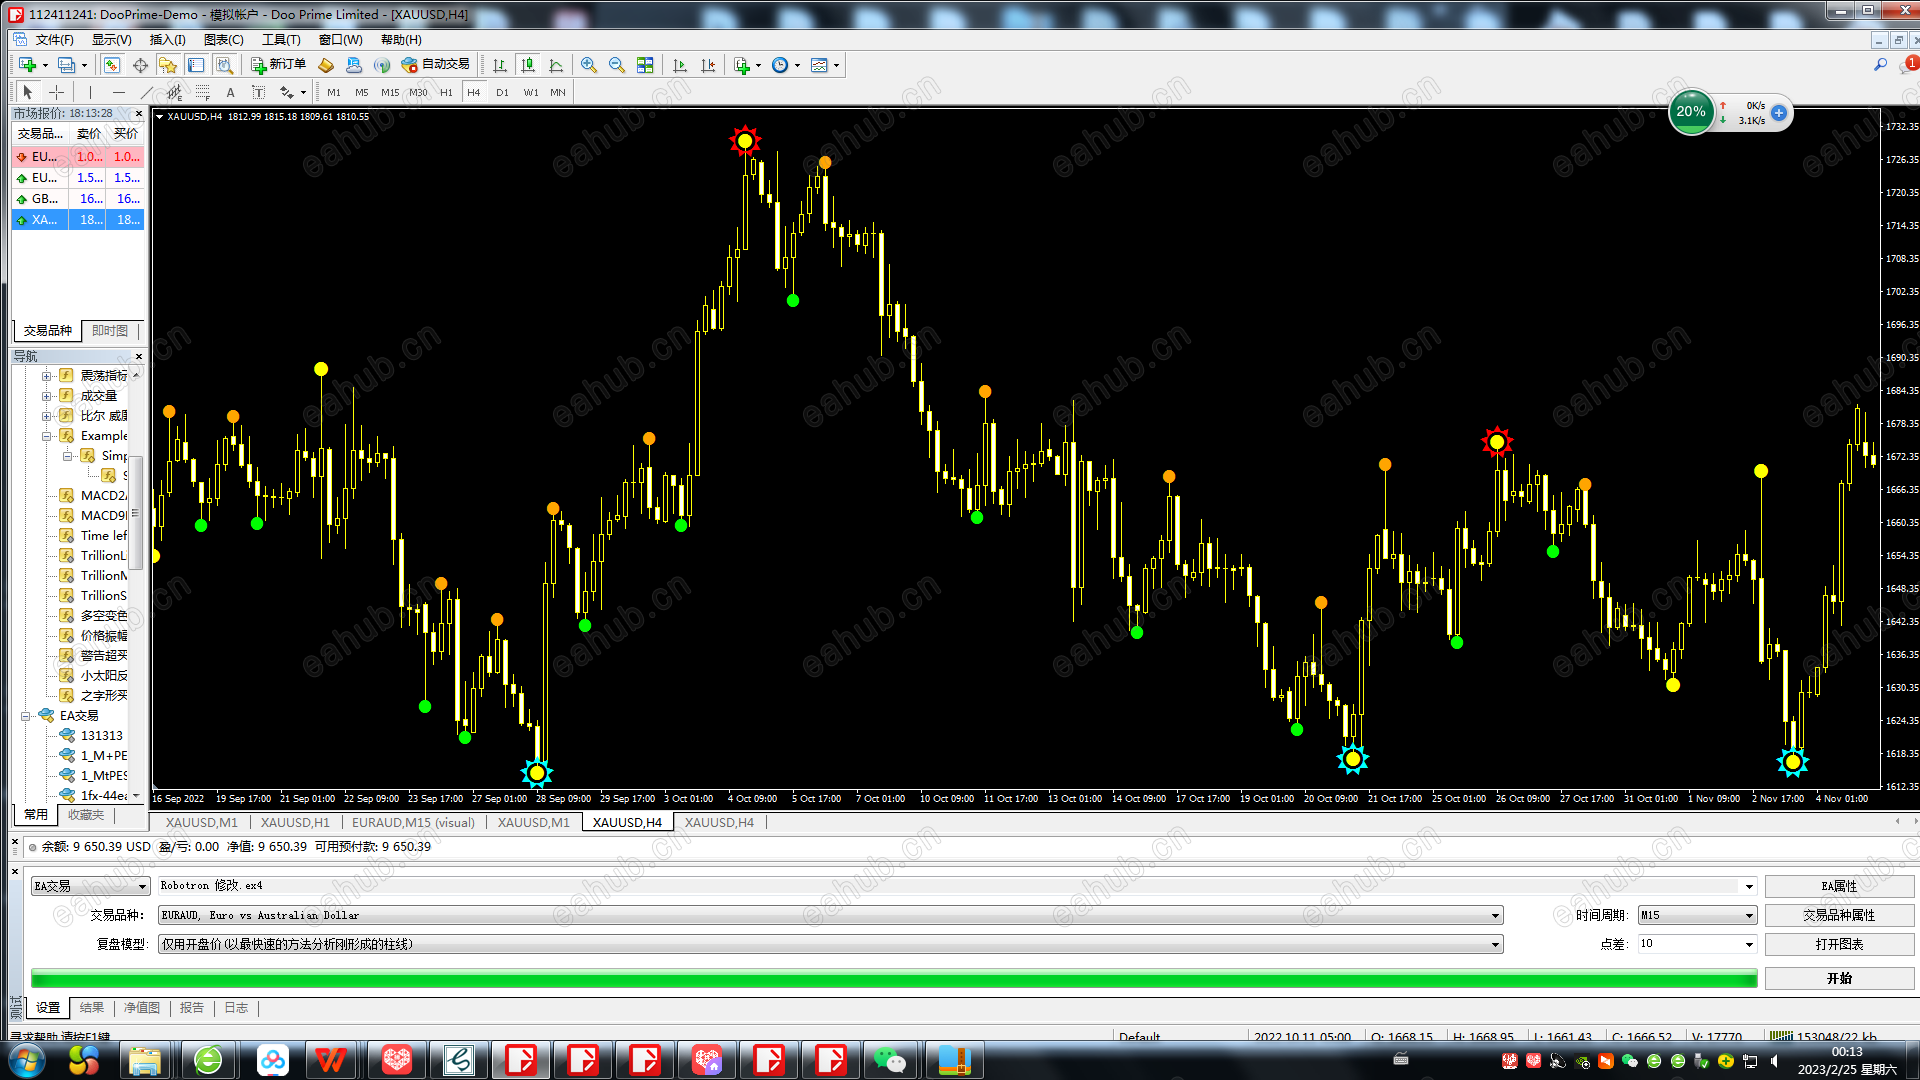The height and width of the screenshot is (1080, 1920).
Task: Switch to D1 timeframe
Action: 502,92
